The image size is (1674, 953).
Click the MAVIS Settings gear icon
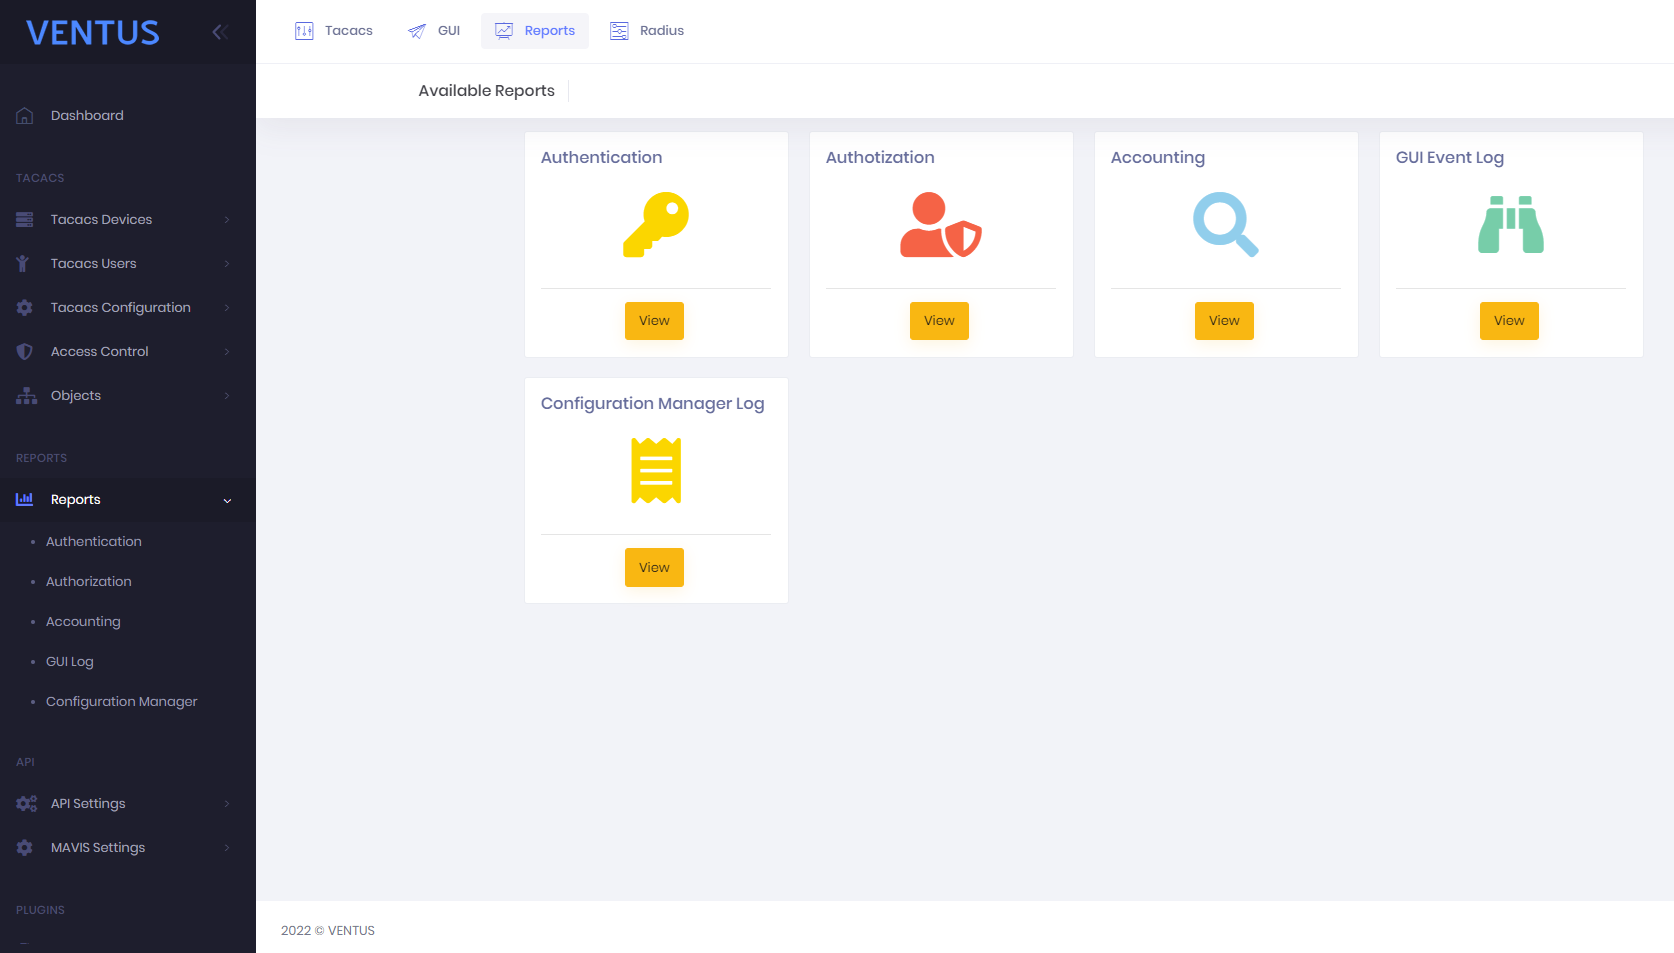(x=25, y=848)
